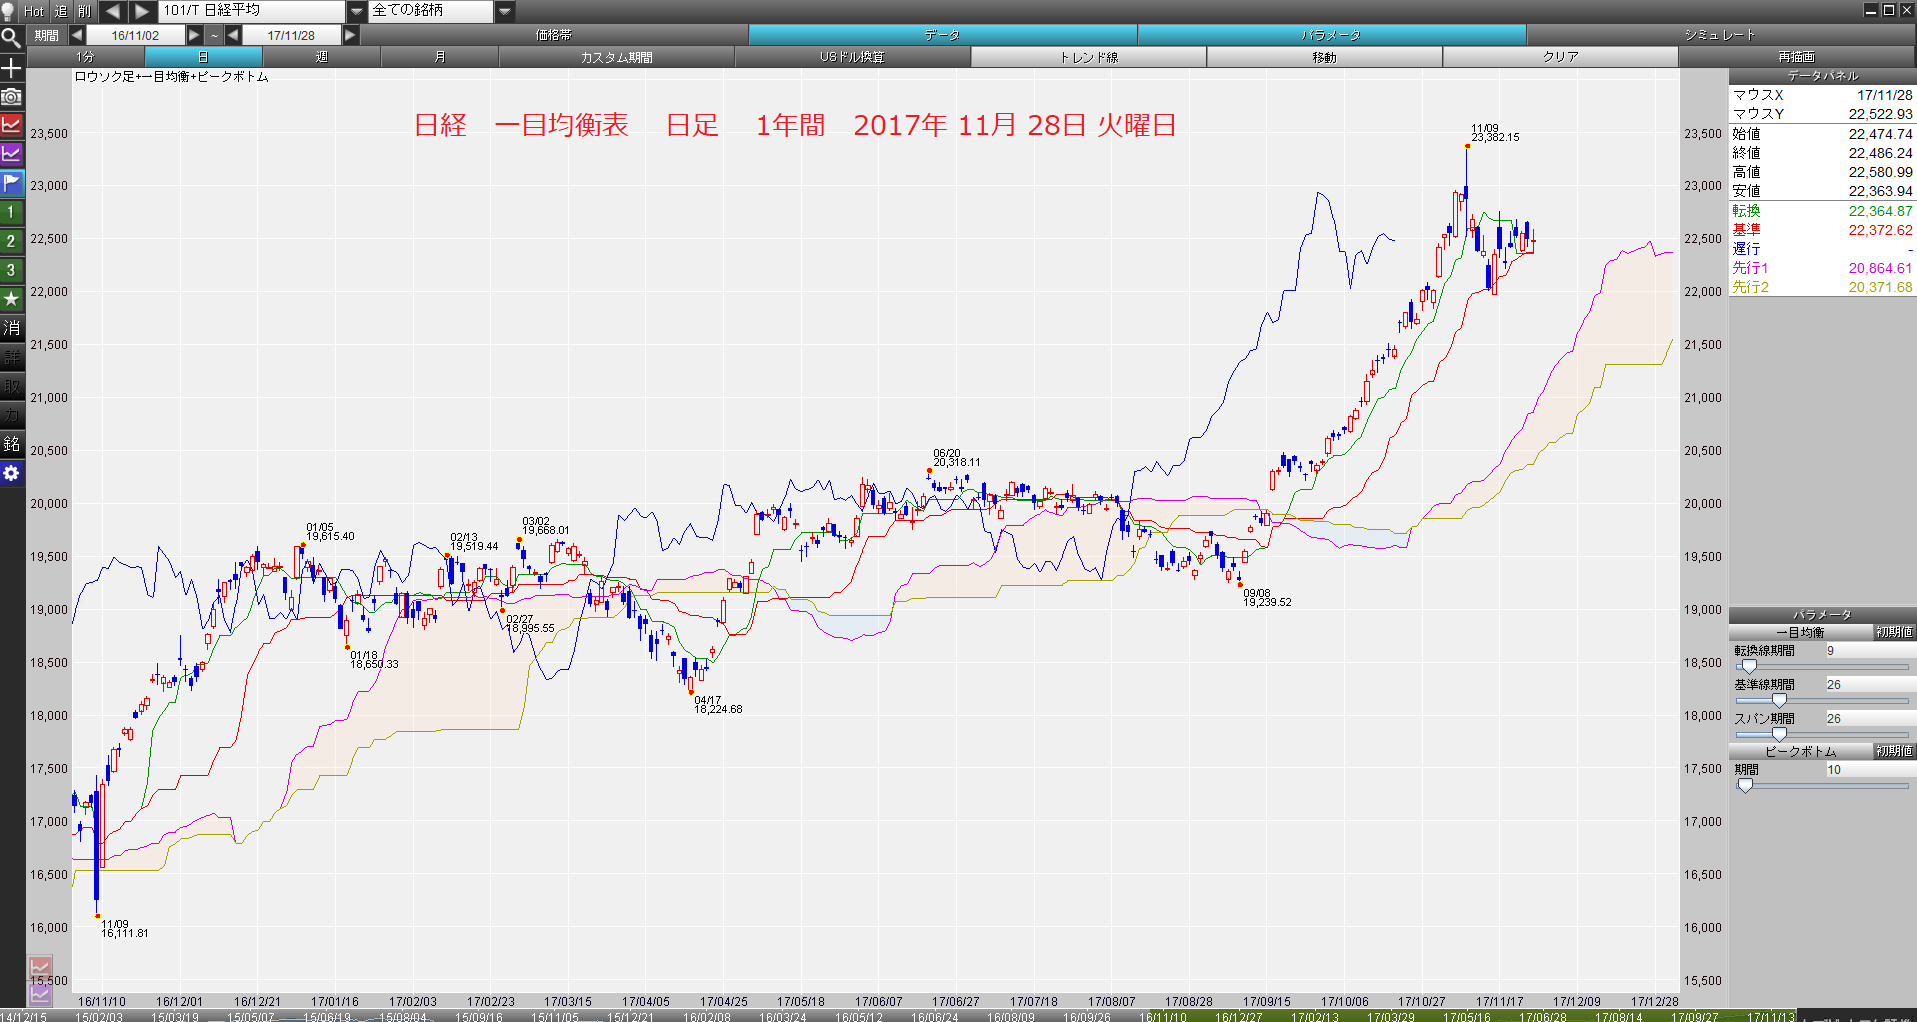This screenshot has width=1917, height=1022.
Task: Click the 取 sidebar button
Action: point(11,386)
